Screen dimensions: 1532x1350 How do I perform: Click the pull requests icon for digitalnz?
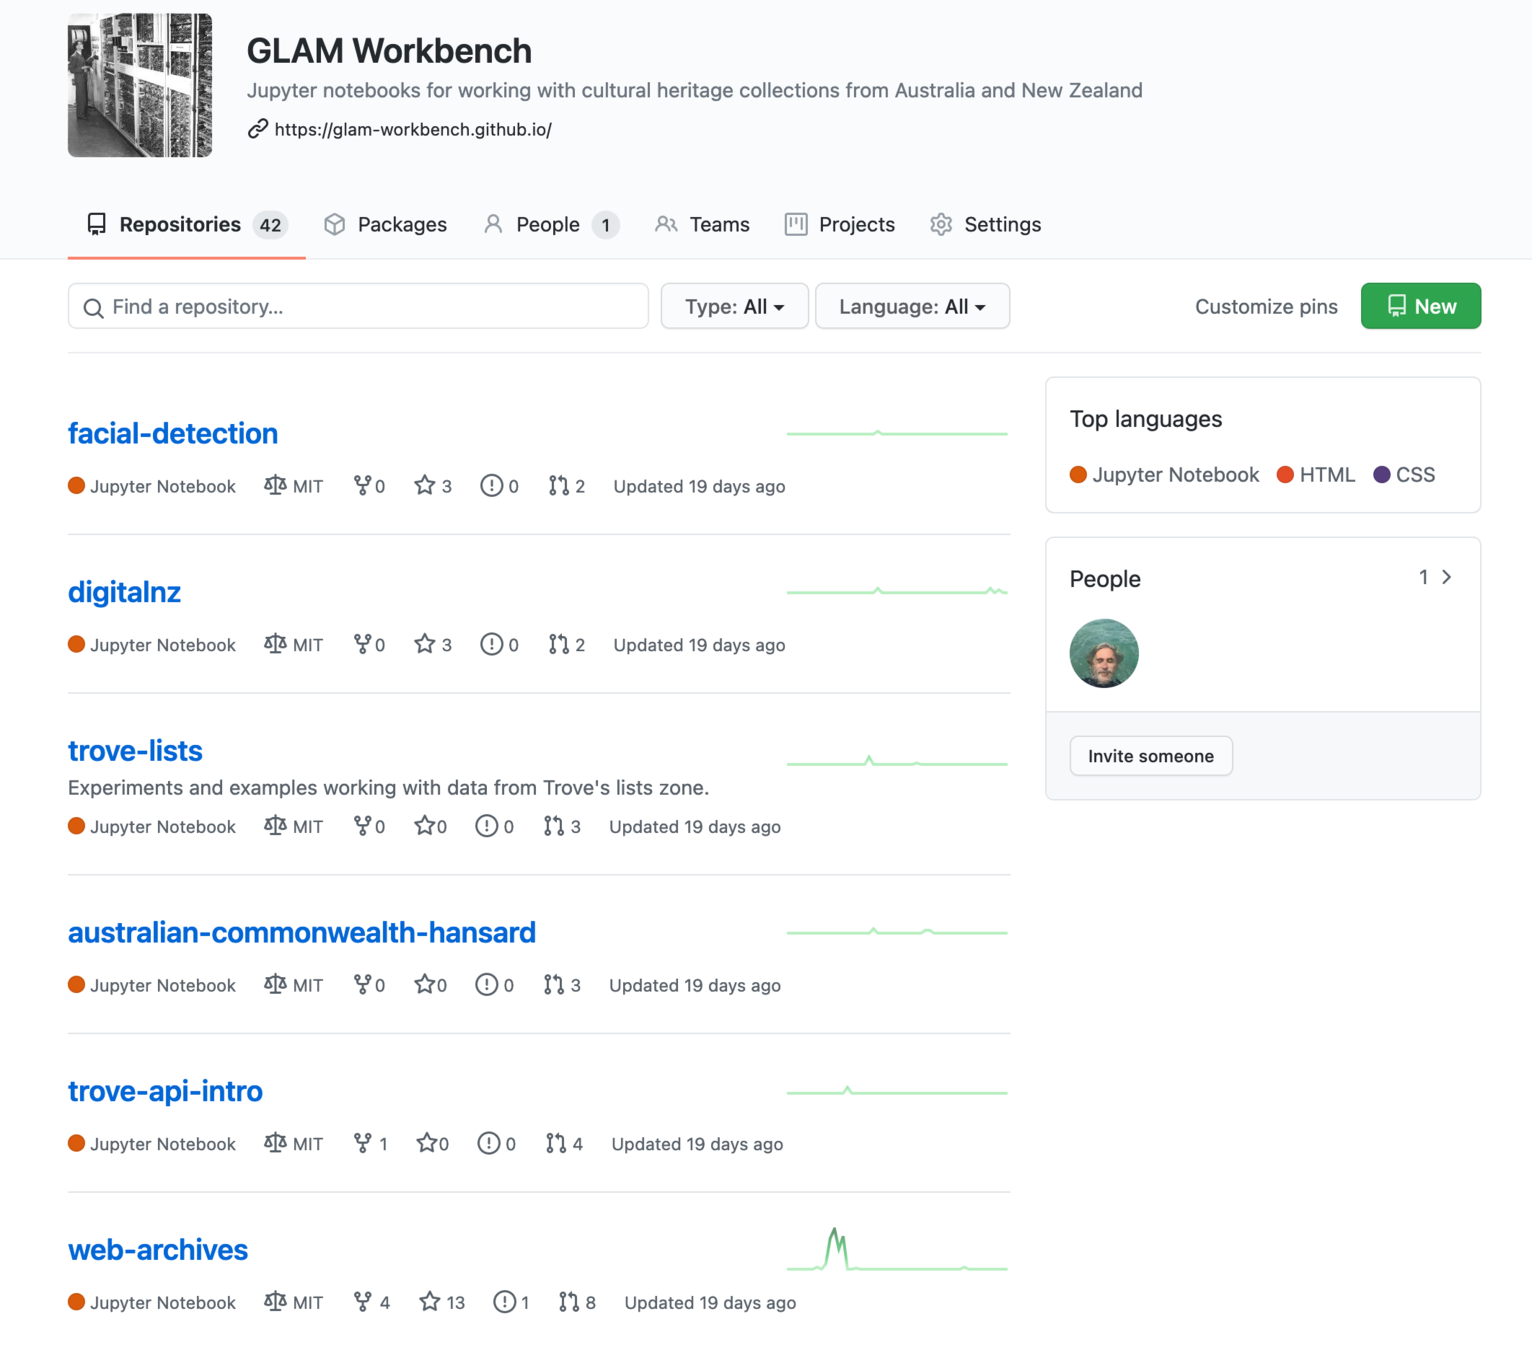(x=558, y=645)
